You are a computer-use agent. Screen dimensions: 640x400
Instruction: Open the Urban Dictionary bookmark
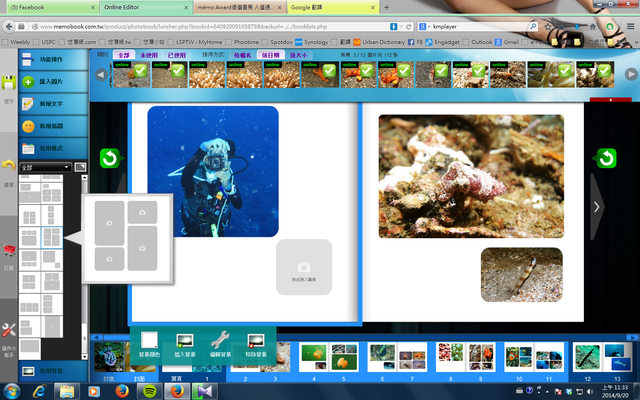point(379,42)
